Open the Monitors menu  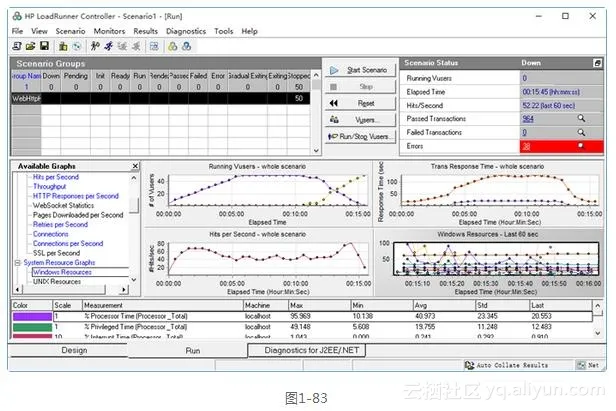pyautogui.click(x=109, y=31)
